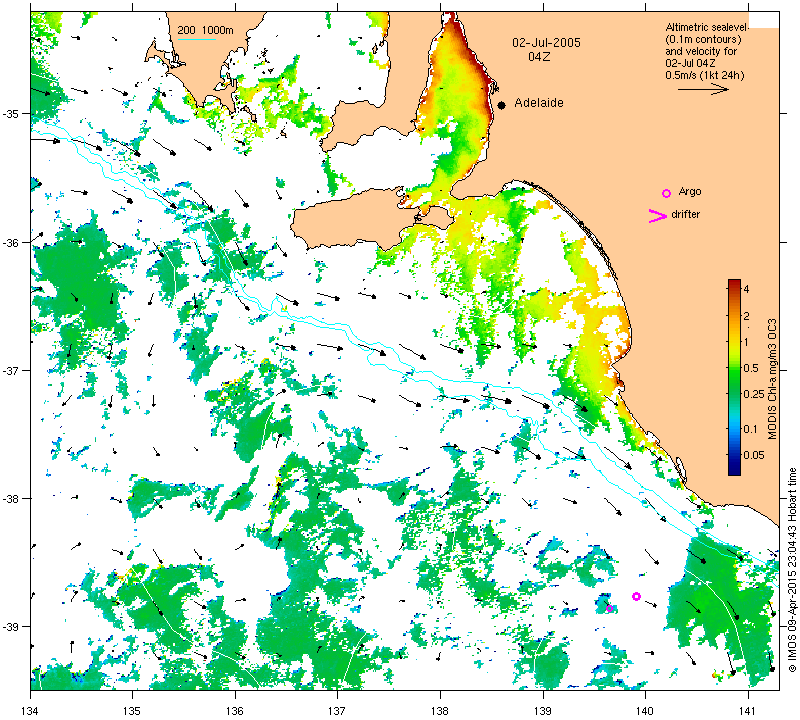Click the 02-Jul-2005 date text
The width and height of the screenshot is (800, 720).
(546, 43)
